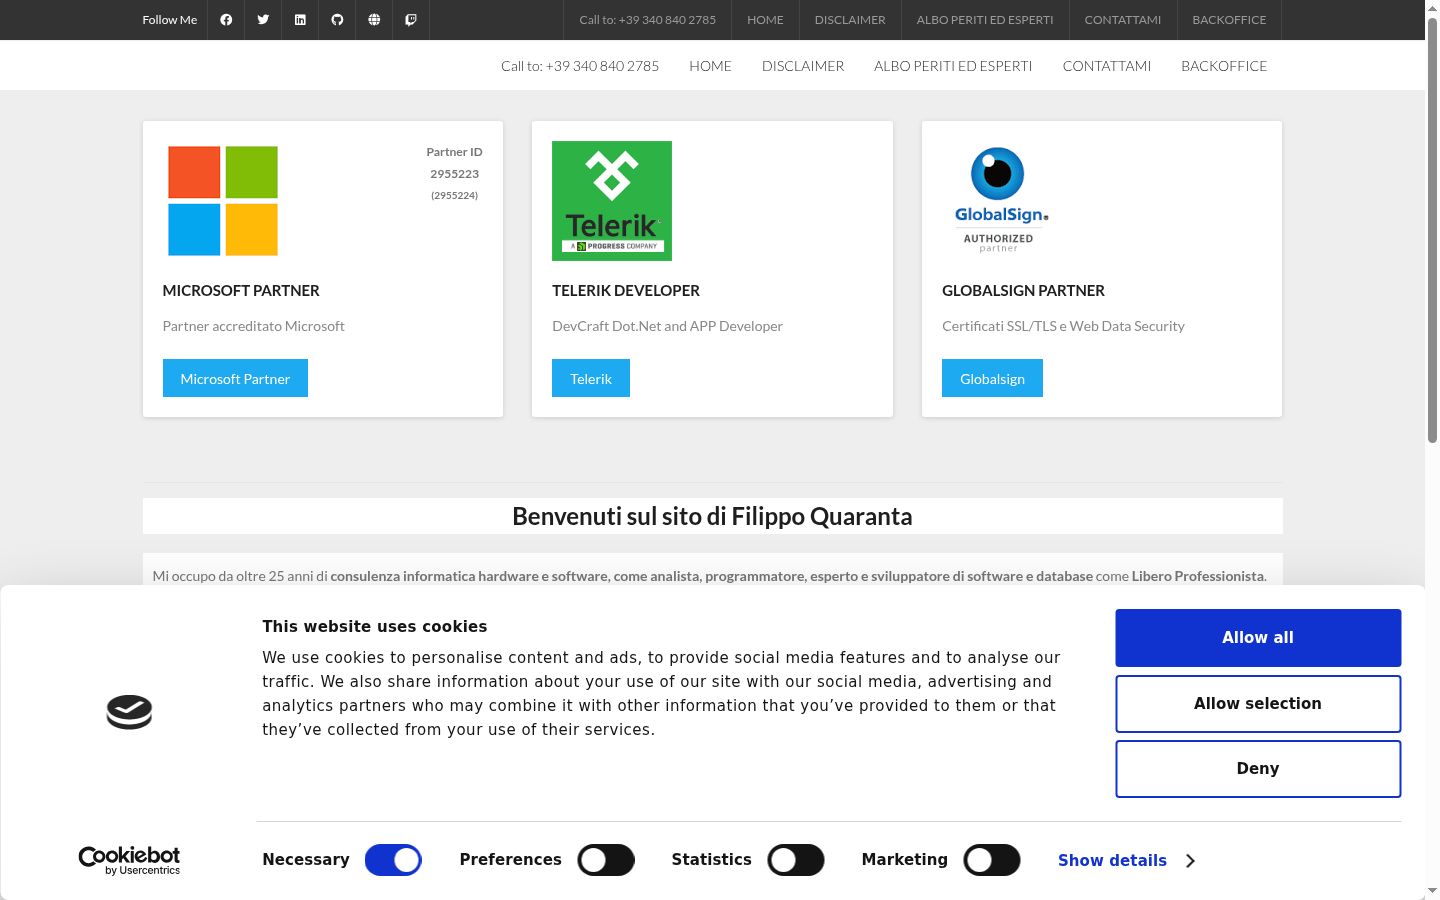Turn on the Statistics cookies switch

(x=796, y=860)
